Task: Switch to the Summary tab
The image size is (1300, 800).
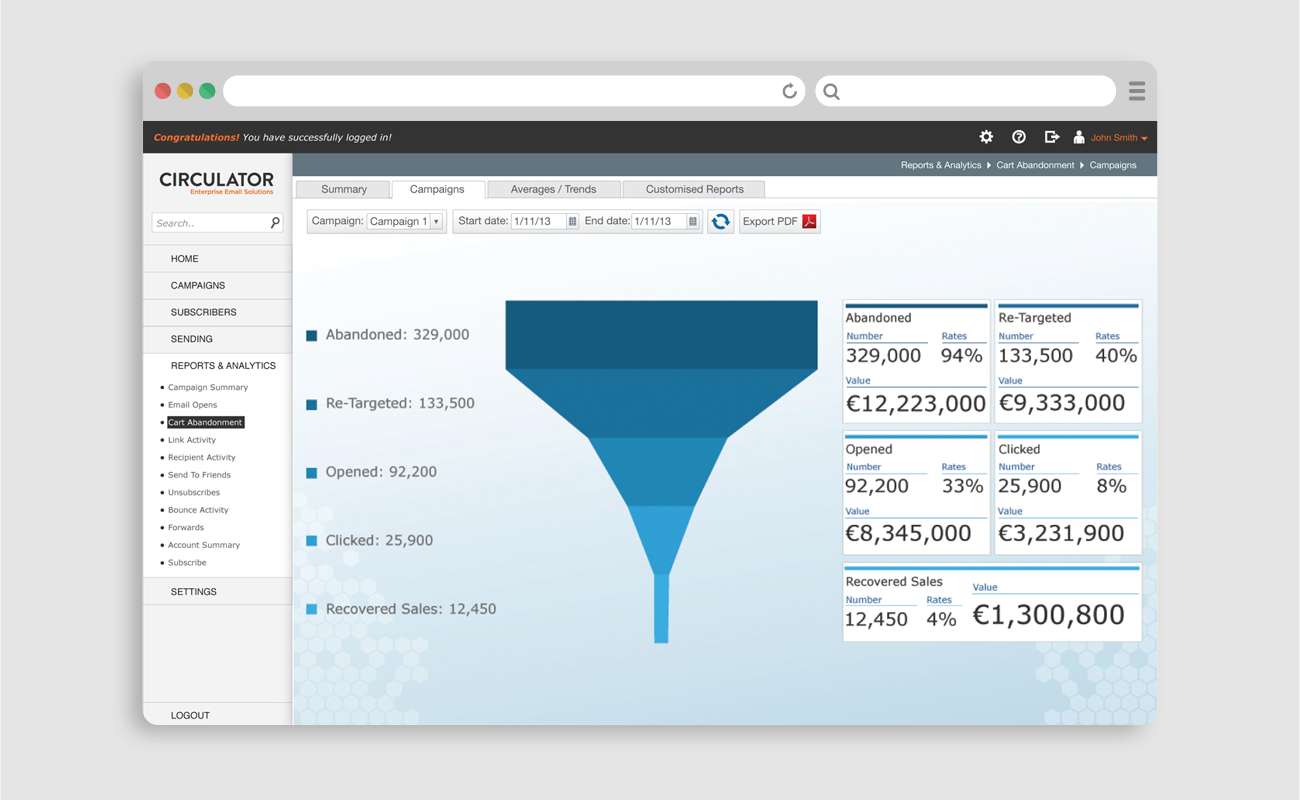Action: coord(344,189)
